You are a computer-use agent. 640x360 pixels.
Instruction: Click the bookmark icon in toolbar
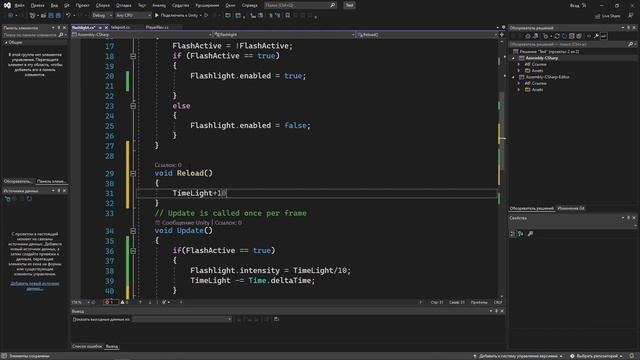pyautogui.click(x=288, y=16)
